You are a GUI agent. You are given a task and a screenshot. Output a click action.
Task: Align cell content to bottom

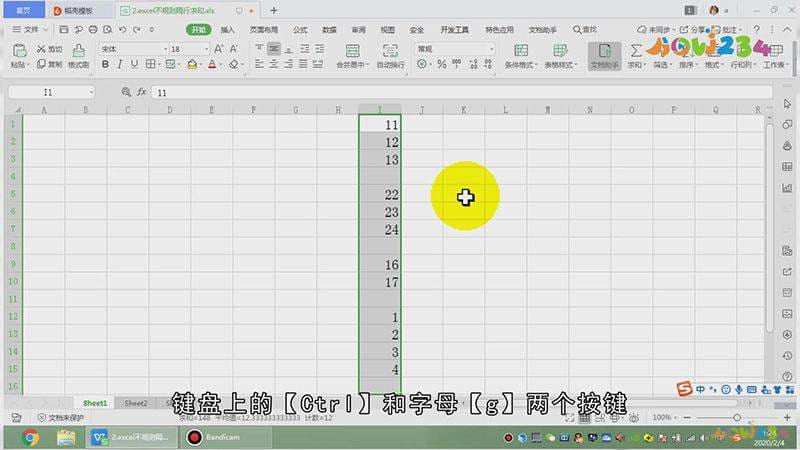tap(289, 48)
